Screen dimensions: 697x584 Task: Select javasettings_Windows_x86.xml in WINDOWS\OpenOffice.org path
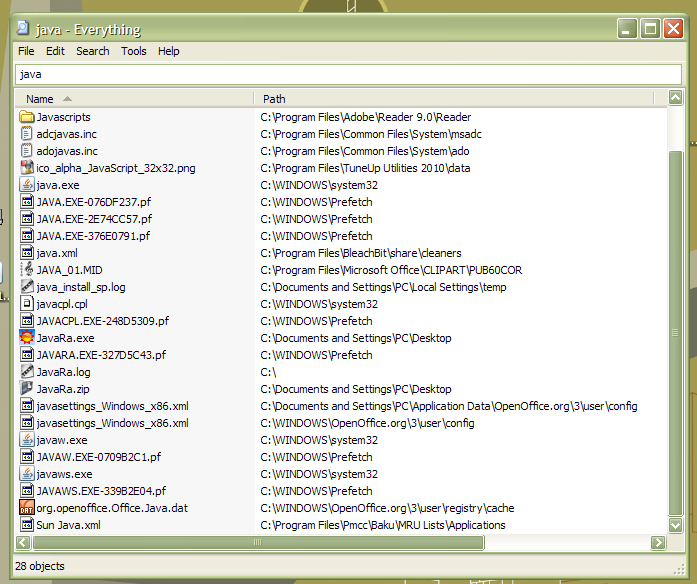click(x=112, y=423)
